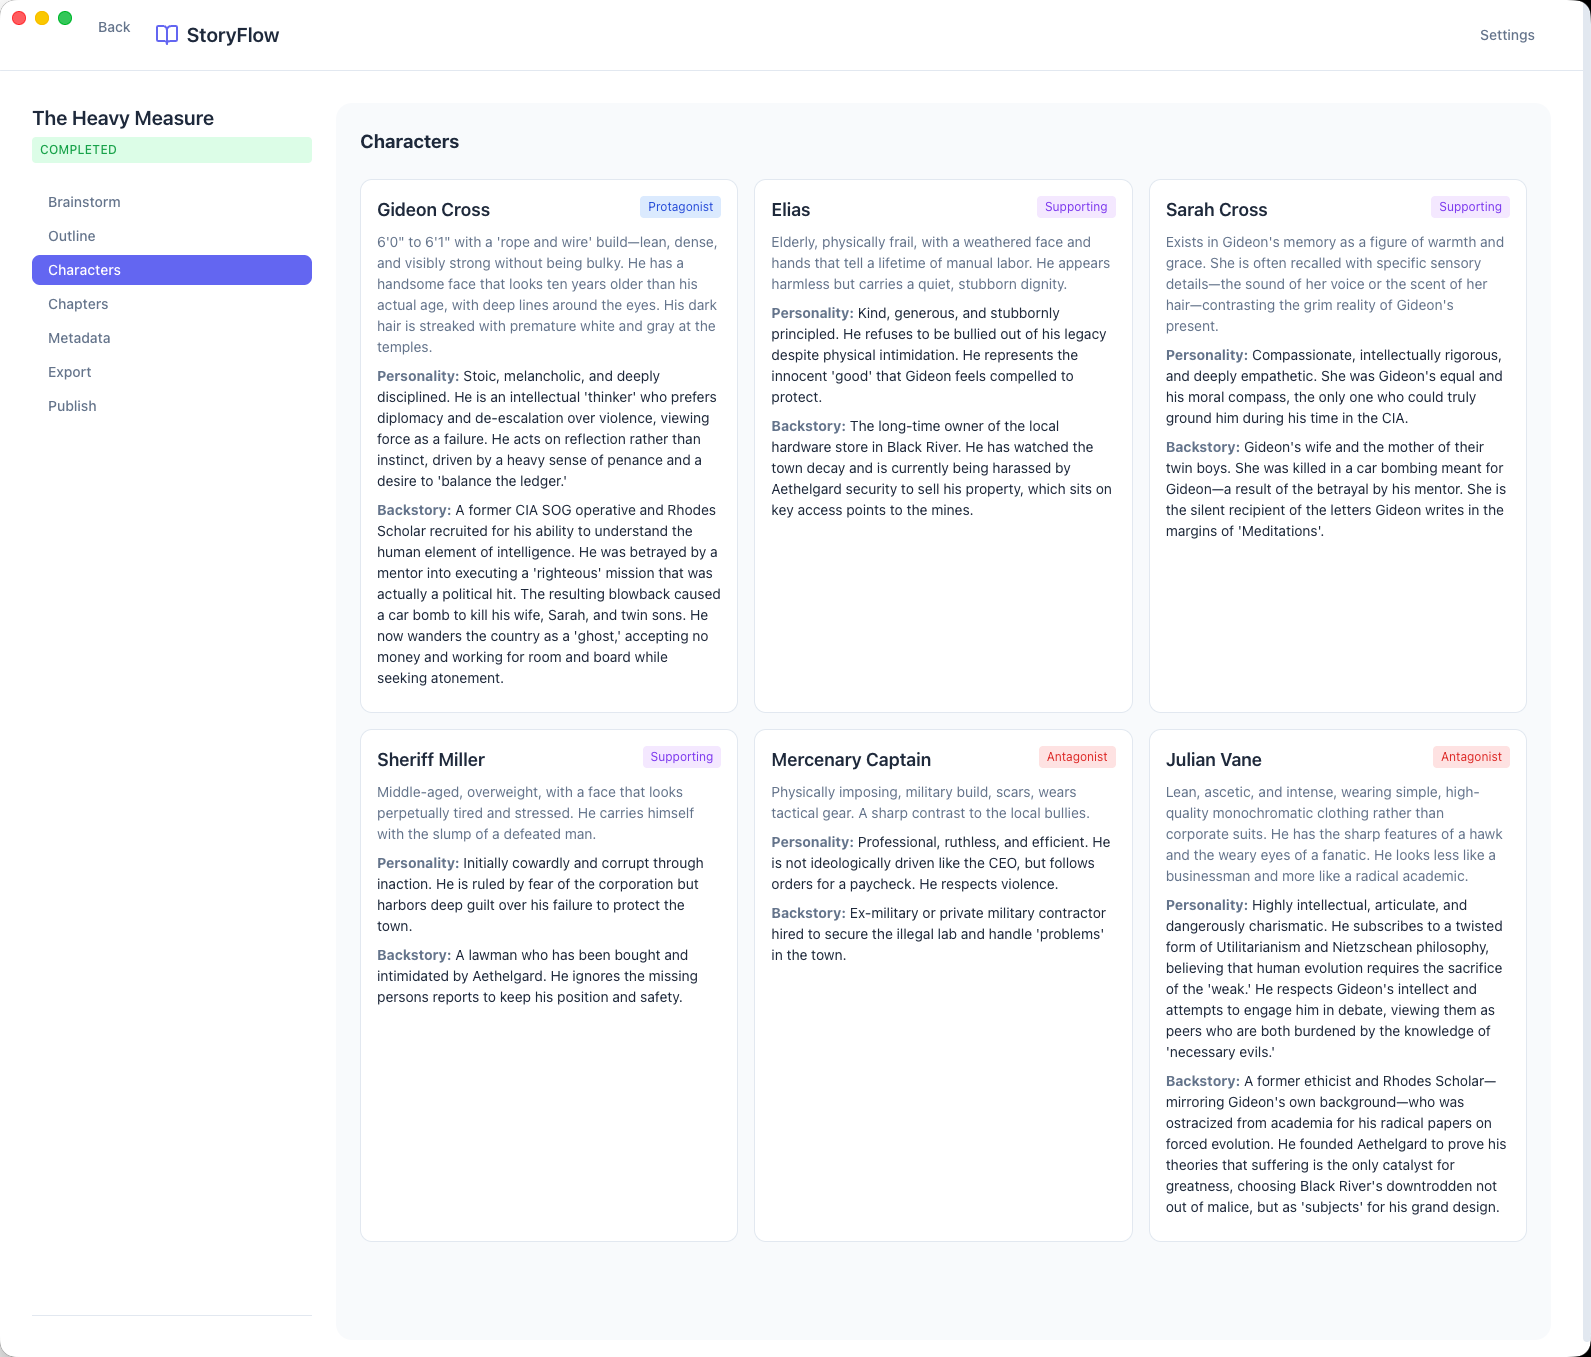Screen dimensions: 1591x1357
Task: Select the Gideon Cross character card
Action: point(548,445)
